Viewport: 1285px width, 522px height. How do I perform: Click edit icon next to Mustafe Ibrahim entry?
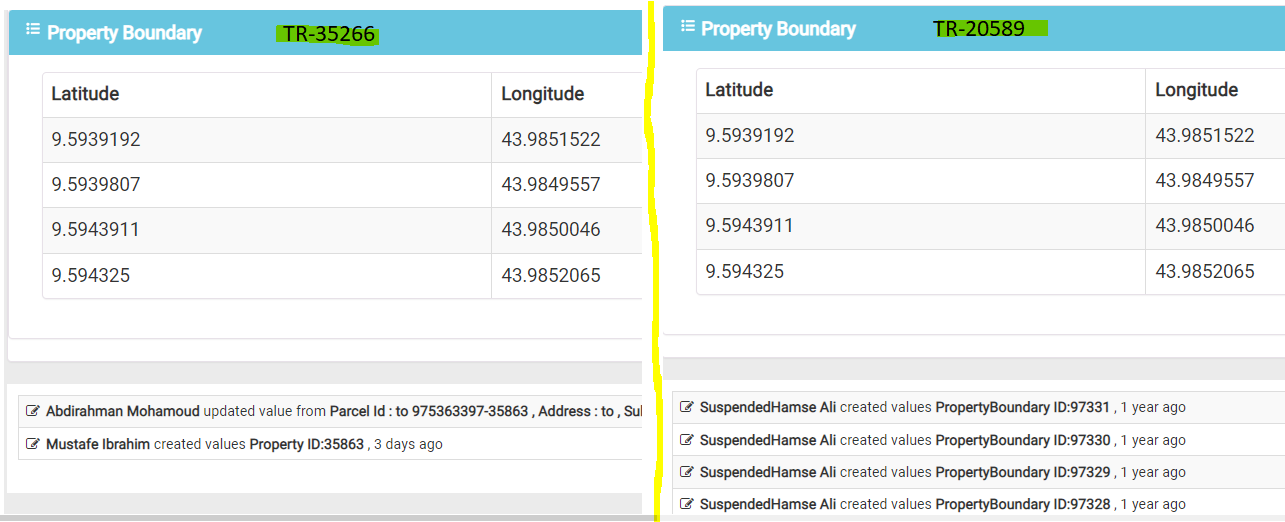[33, 443]
